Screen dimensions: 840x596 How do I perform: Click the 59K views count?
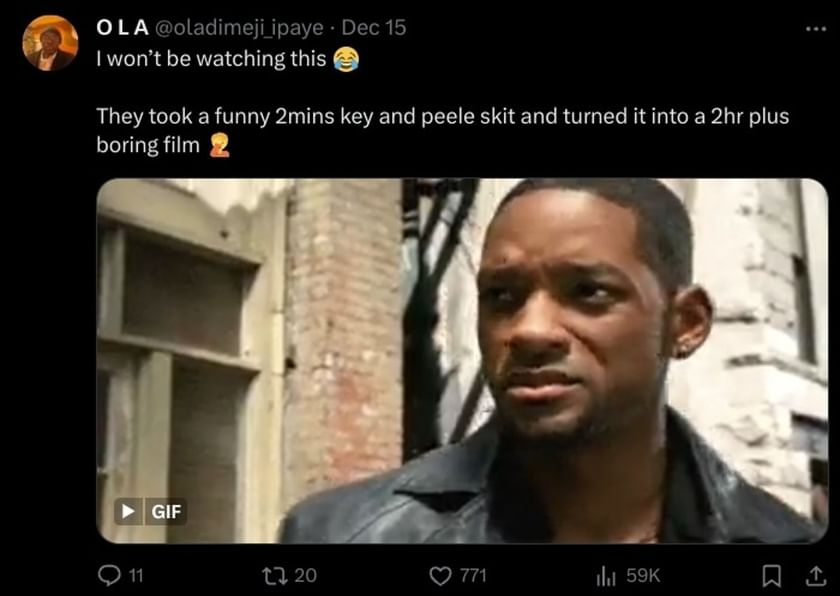[x=643, y=575]
